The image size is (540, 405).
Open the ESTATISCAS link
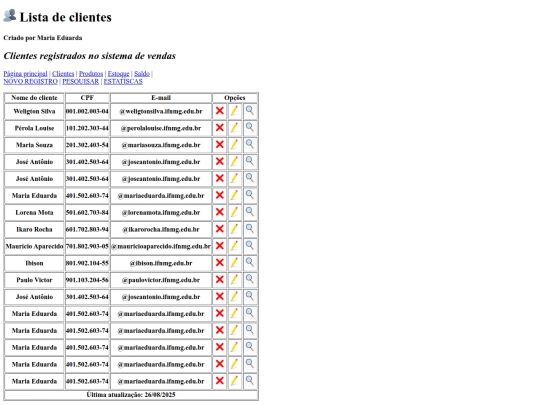point(123,82)
